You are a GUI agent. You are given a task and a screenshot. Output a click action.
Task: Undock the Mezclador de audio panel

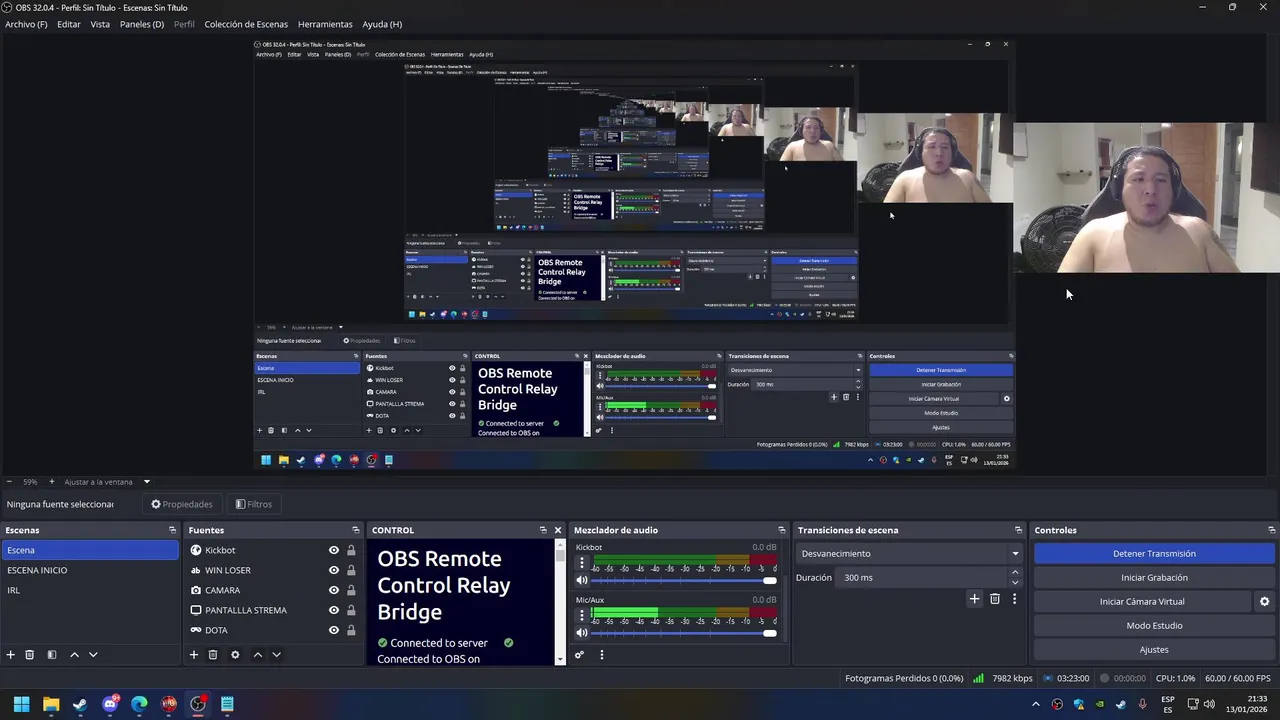click(x=781, y=530)
